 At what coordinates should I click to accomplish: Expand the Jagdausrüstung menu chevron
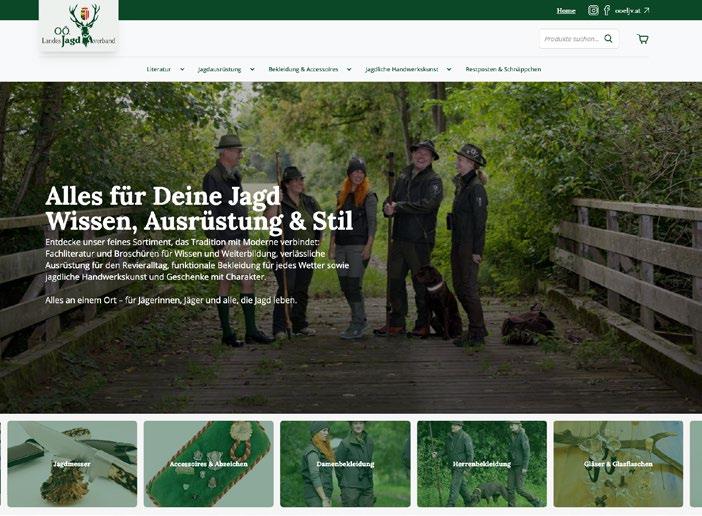coord(252,69)
